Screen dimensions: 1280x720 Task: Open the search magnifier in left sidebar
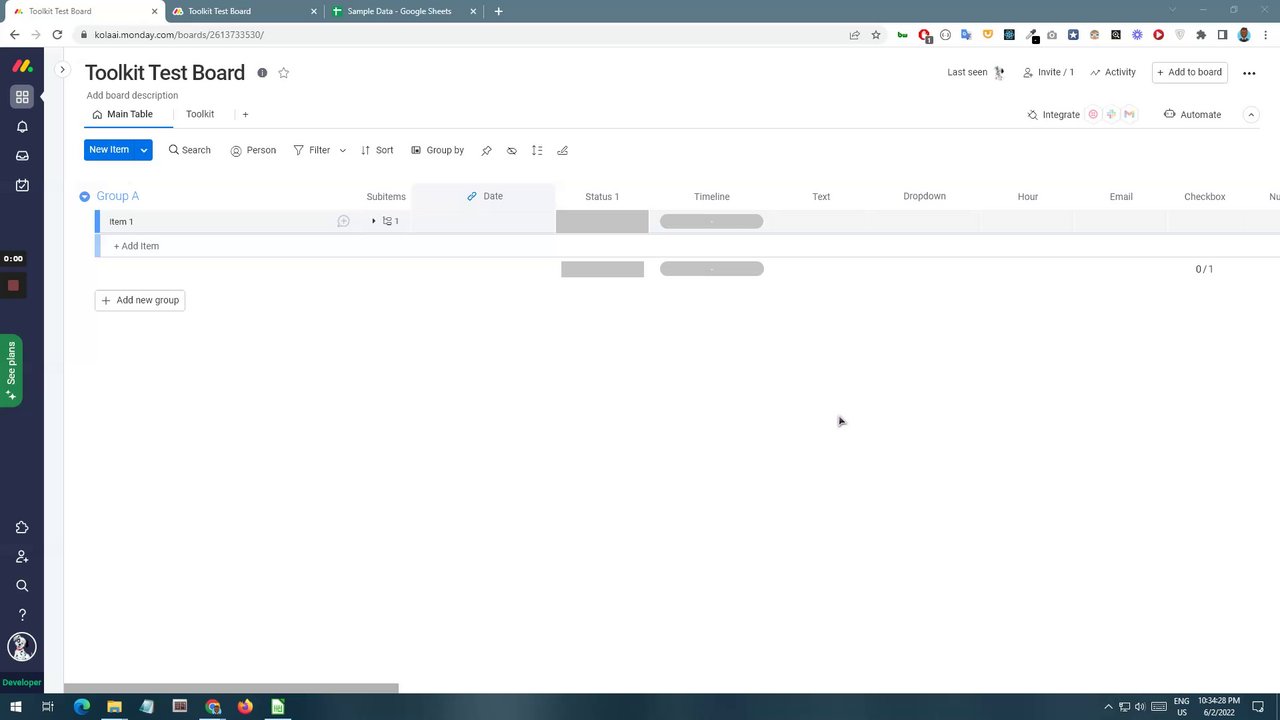(x=22, y=586)
